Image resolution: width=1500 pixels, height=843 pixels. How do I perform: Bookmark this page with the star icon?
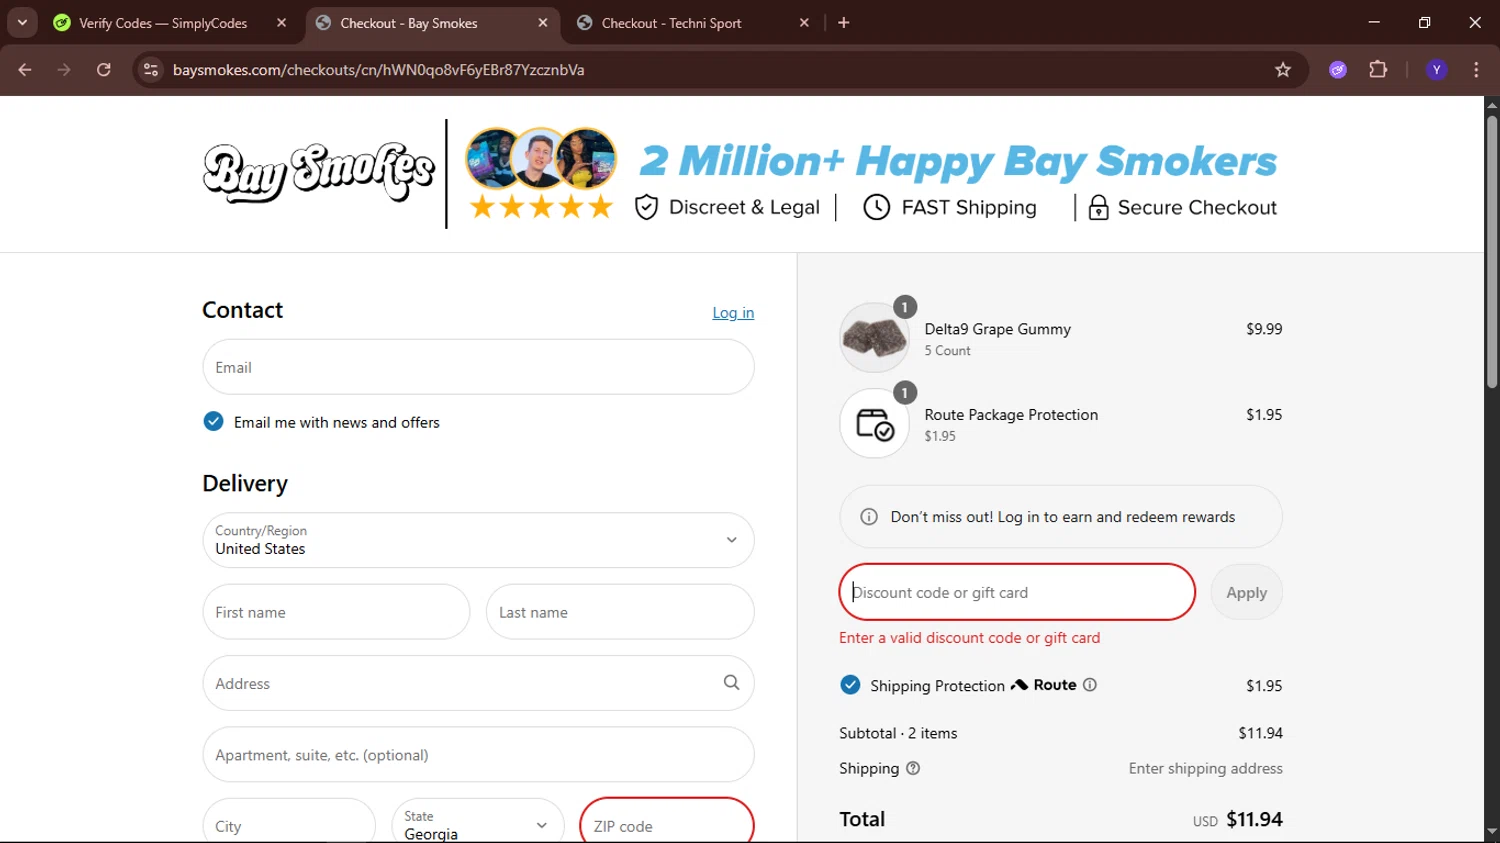click(1283, 70)
